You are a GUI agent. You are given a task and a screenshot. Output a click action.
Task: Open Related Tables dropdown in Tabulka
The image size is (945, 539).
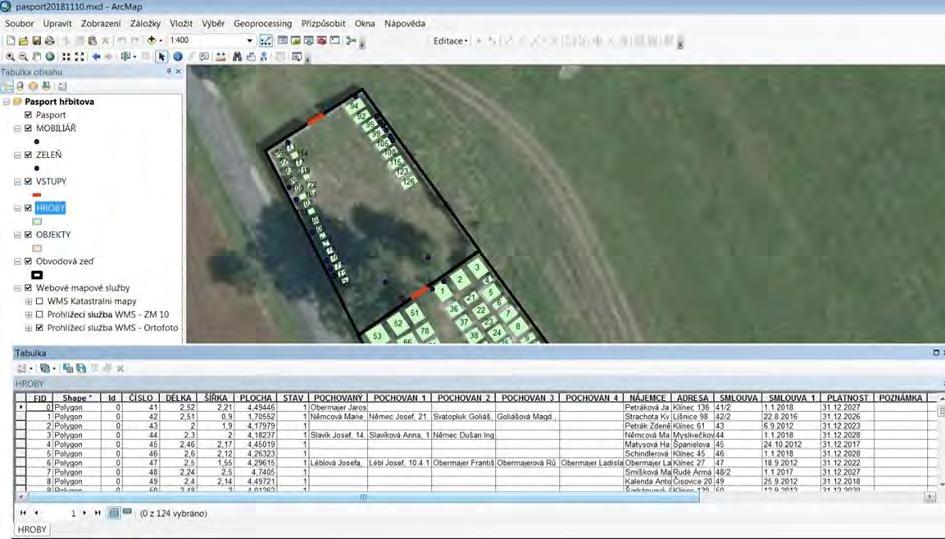tap(47, 368)
